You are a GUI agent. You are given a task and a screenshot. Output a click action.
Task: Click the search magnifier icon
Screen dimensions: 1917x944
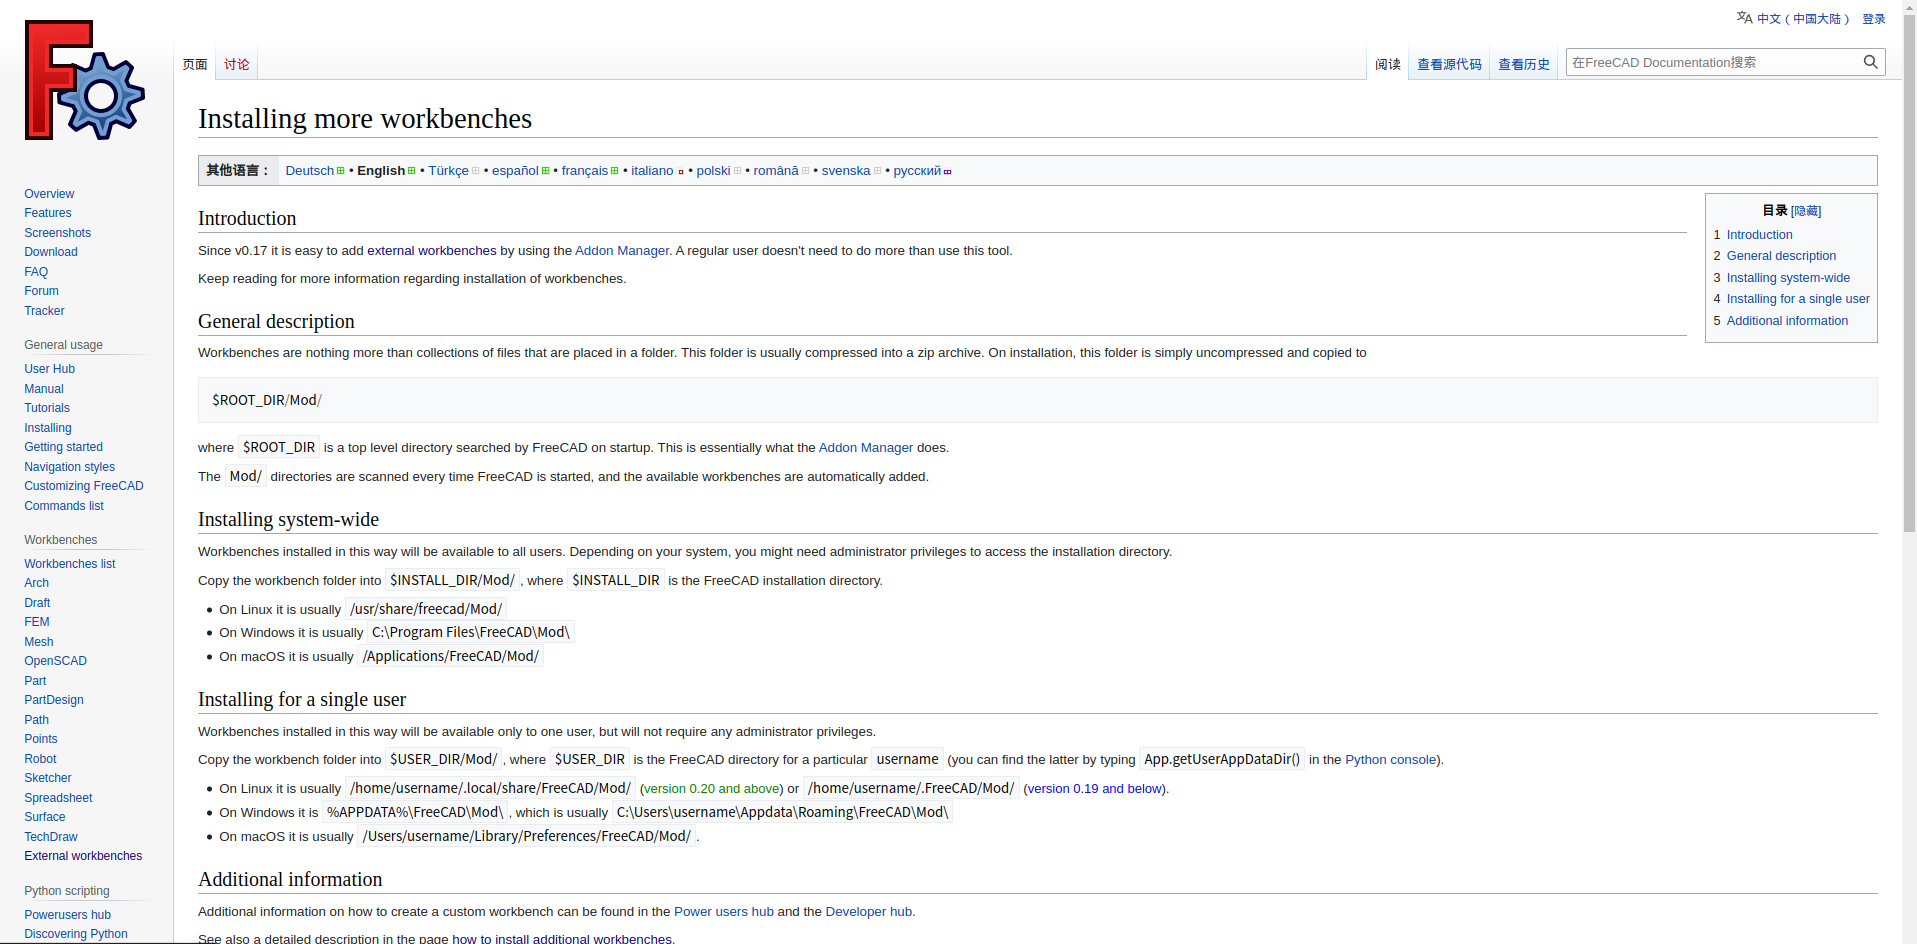(x=1870, y=62)
